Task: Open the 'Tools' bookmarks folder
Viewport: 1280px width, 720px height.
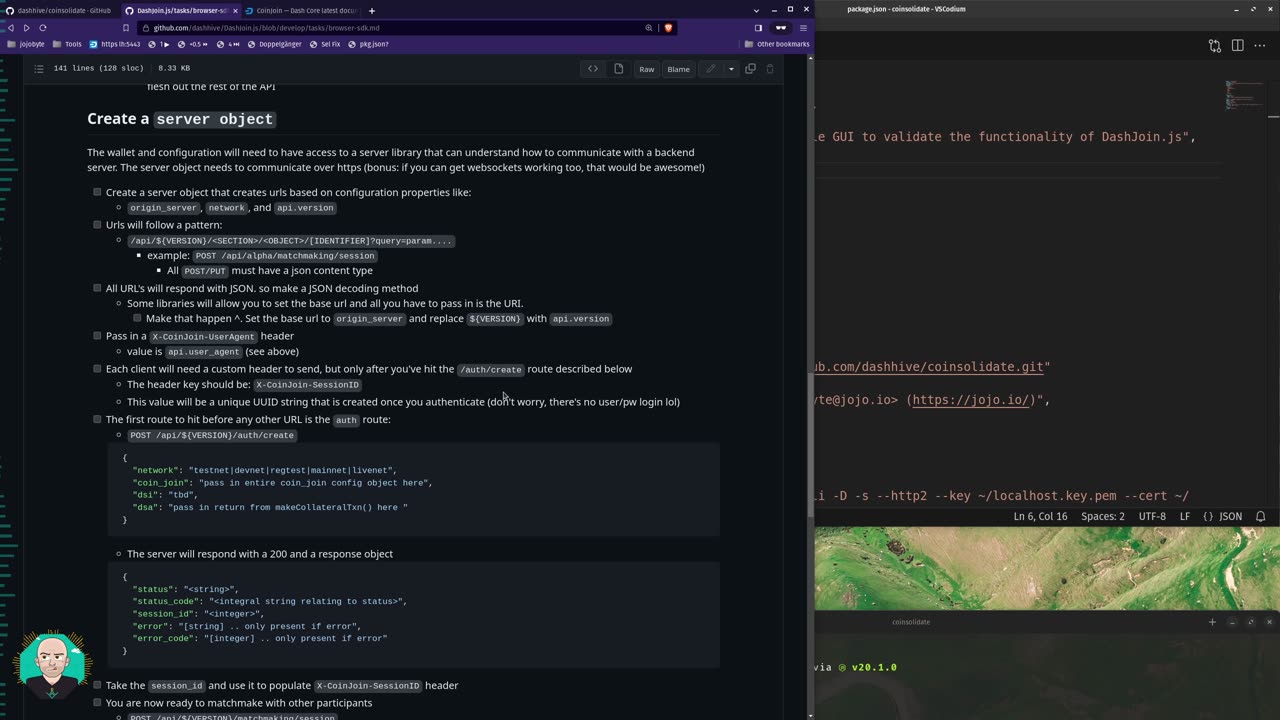Action: click(67, 44)
